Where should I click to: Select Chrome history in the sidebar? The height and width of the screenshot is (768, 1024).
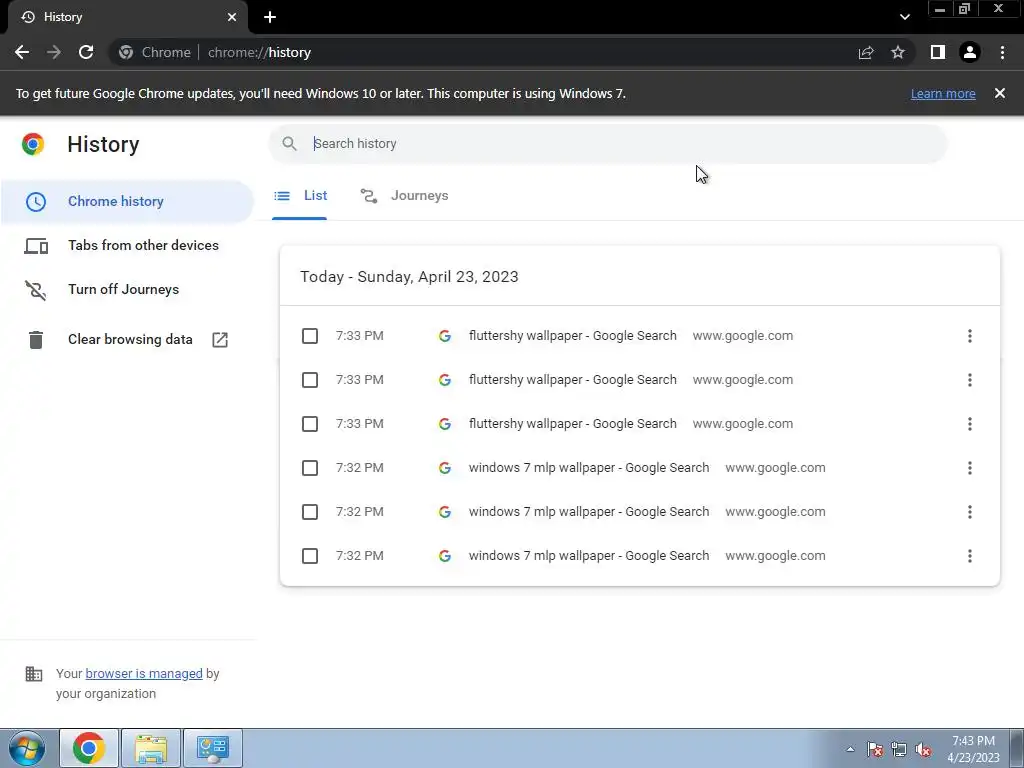click(x=127, y=201)
